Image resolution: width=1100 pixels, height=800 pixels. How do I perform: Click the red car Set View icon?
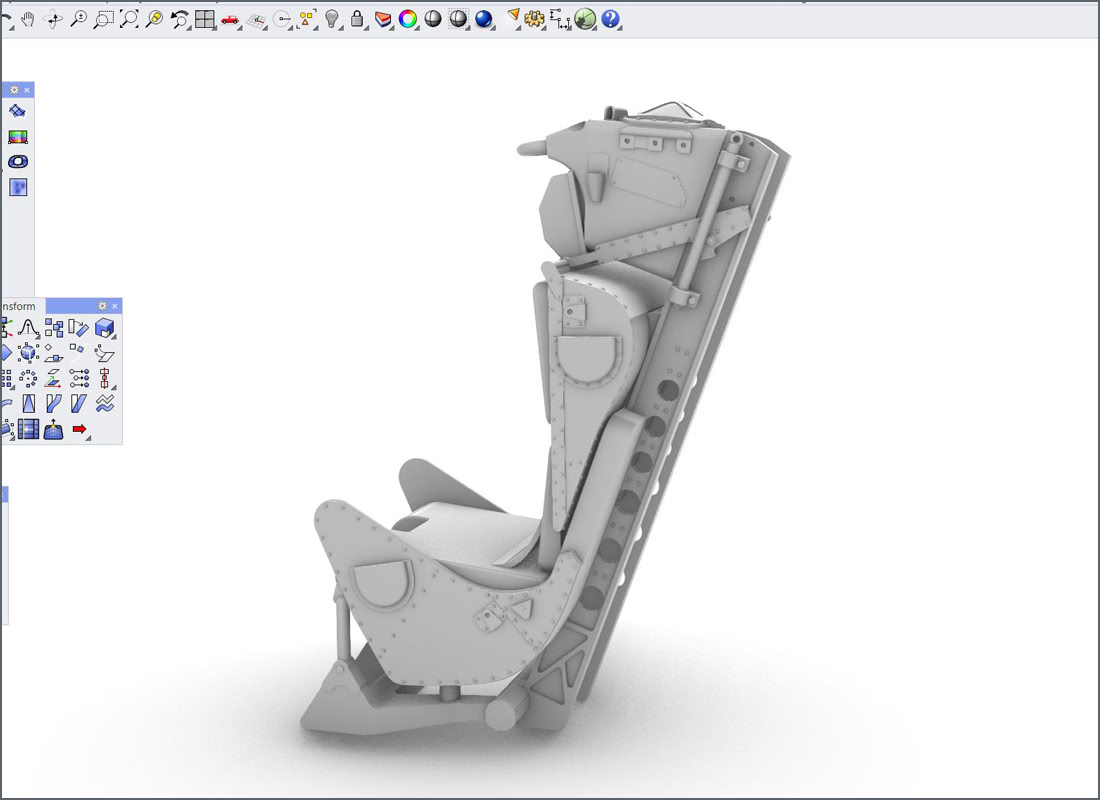point(230,18)
